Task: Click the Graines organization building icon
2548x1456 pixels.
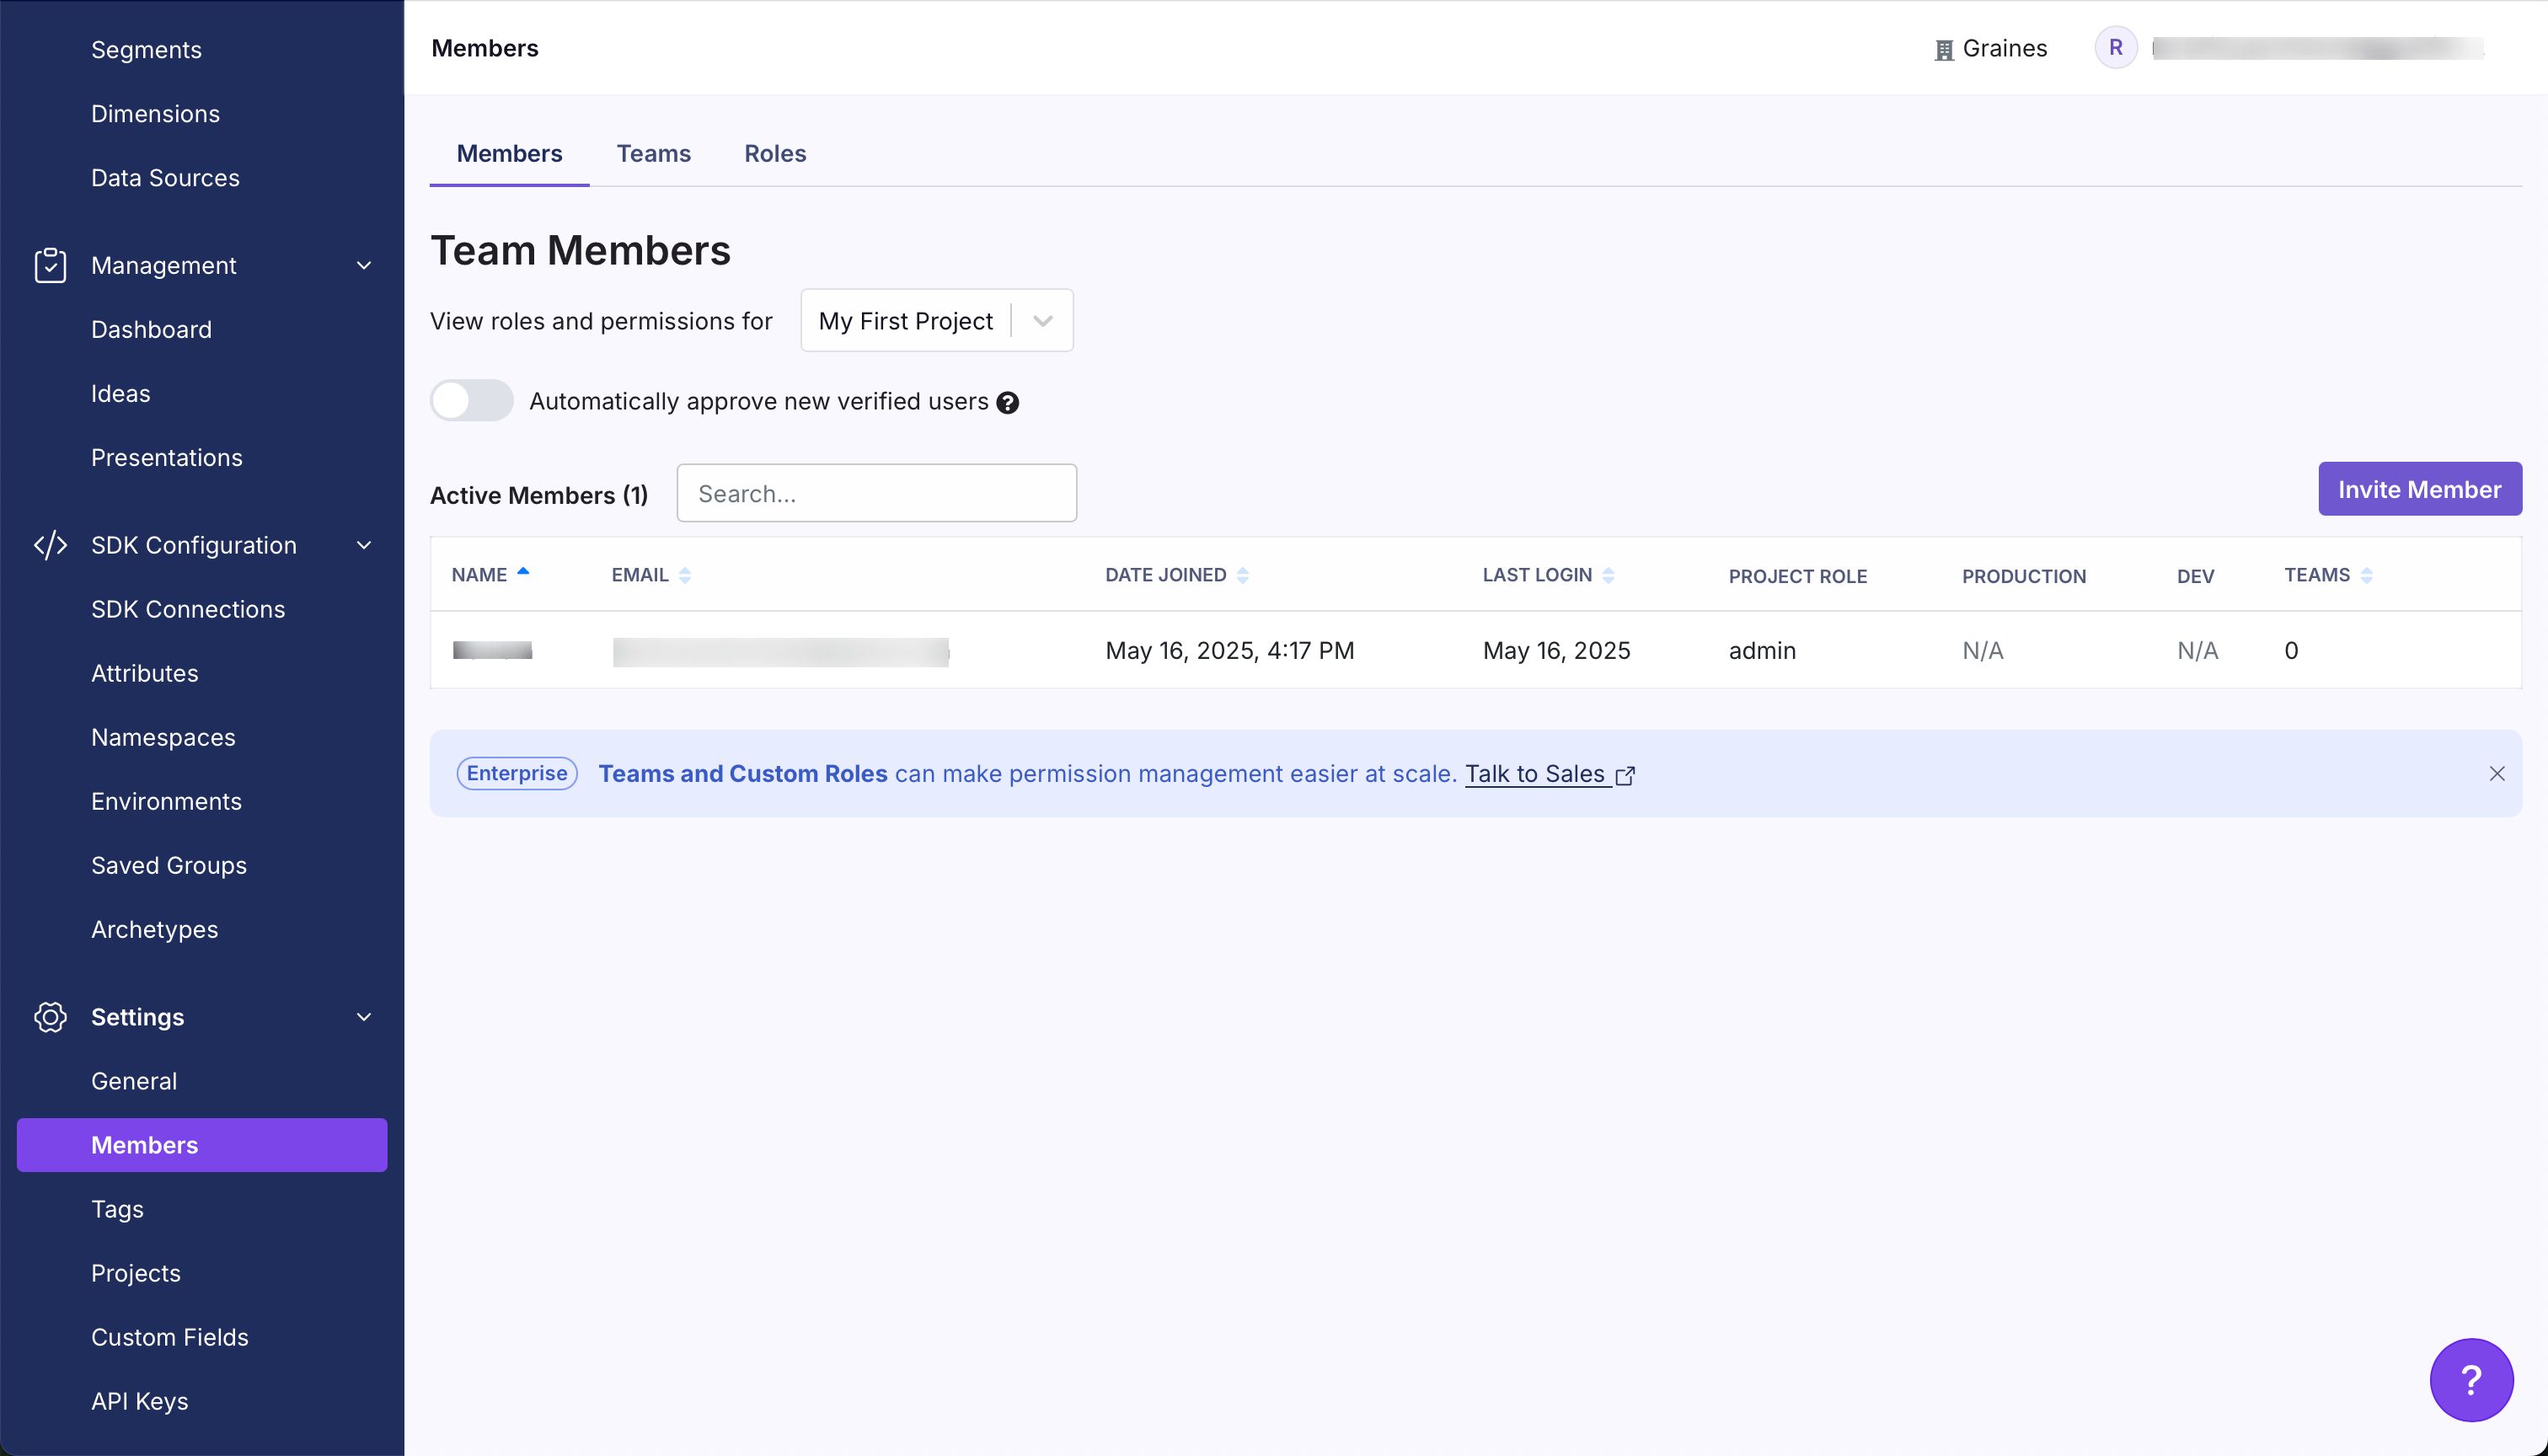Action: pos(1944,50)
